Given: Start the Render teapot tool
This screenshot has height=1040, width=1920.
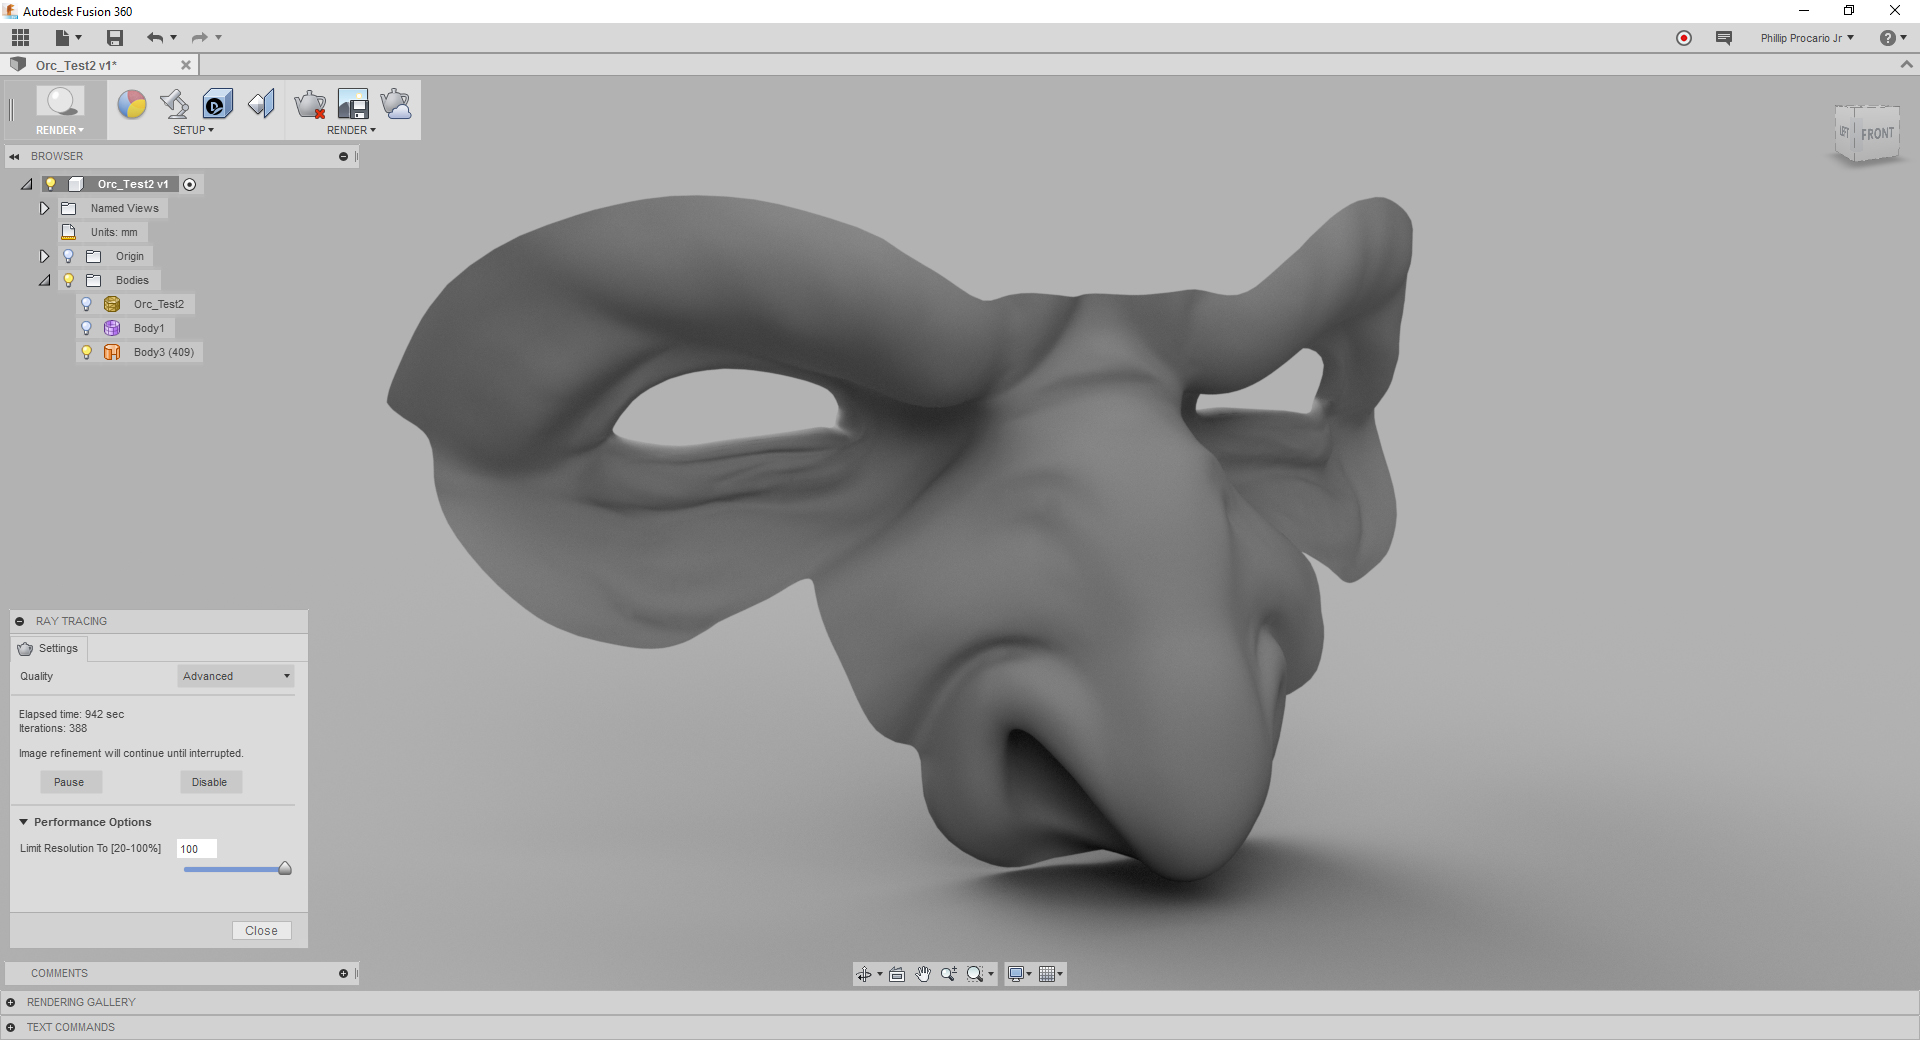Looking at the screenshot, I should (x=396, y=104).
